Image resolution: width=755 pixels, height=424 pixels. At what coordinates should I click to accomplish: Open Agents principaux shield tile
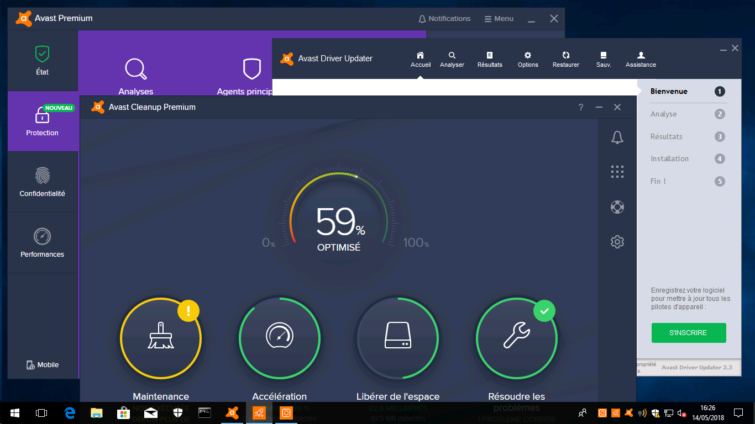[245, 76]
